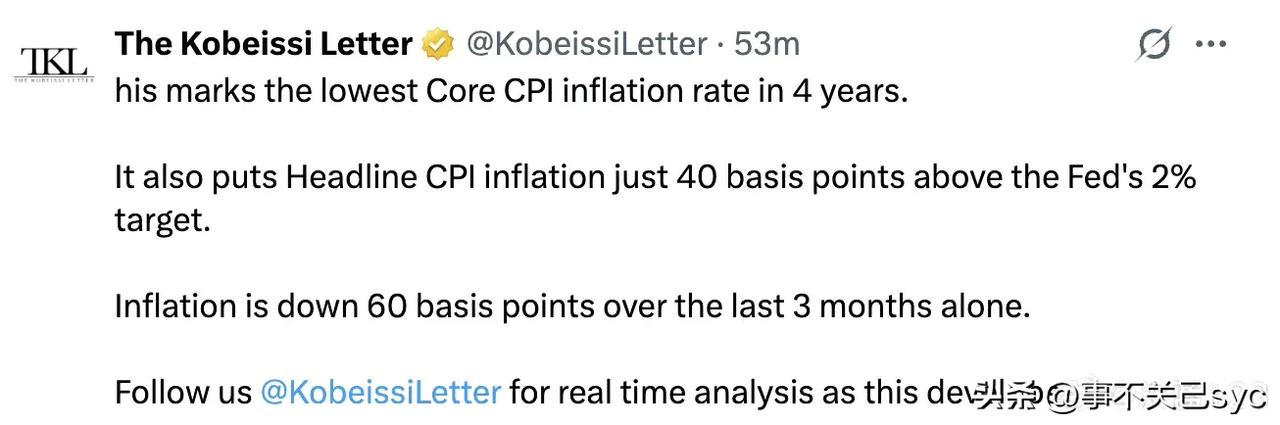Viewport: 1280px width, 425px height.
Task: Click the blue @KobeissiLetter mention in the tweet body
Action: coord(380,390)
